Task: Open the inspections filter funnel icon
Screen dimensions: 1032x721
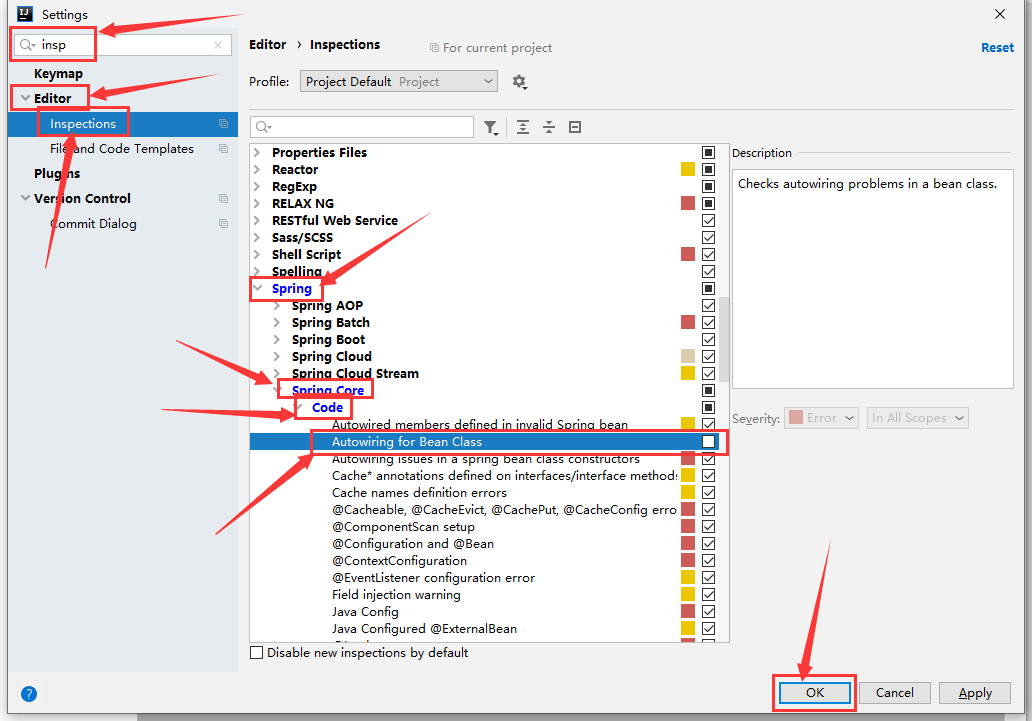Action: (x=491, y=127)
